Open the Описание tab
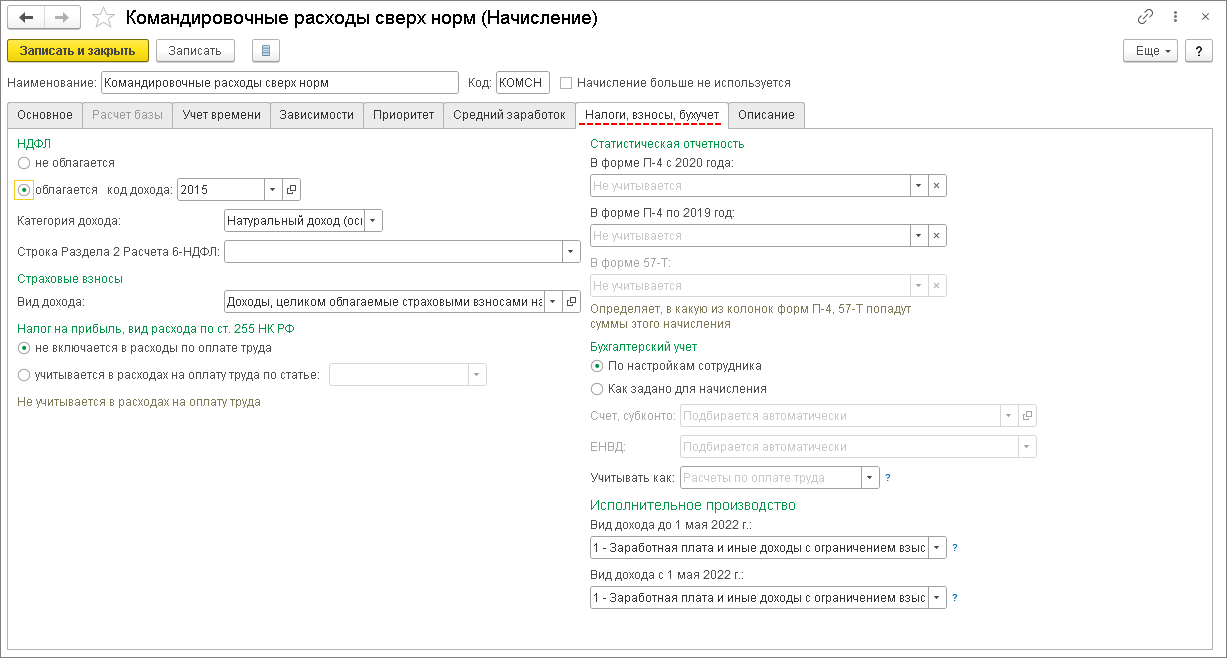 tap(766, 115)
